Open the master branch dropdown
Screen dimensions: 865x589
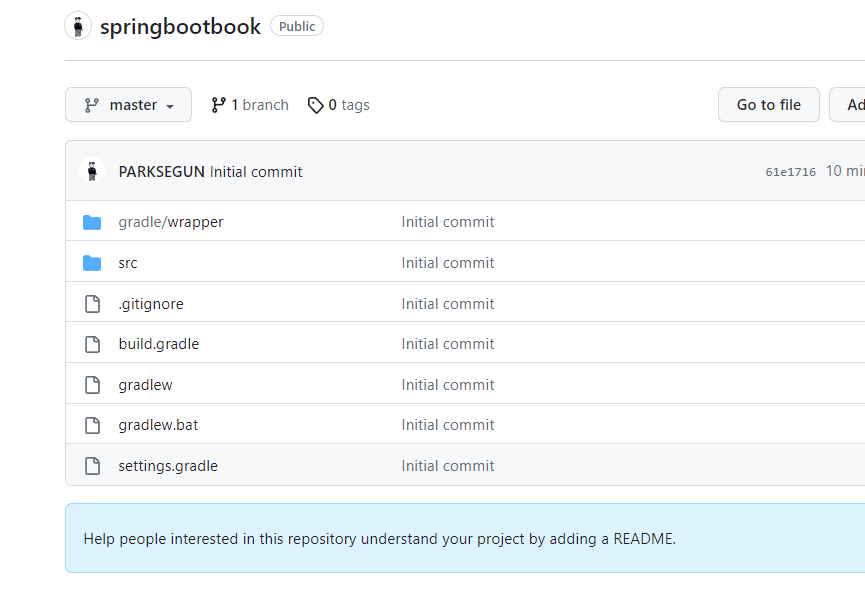(129, 105)
